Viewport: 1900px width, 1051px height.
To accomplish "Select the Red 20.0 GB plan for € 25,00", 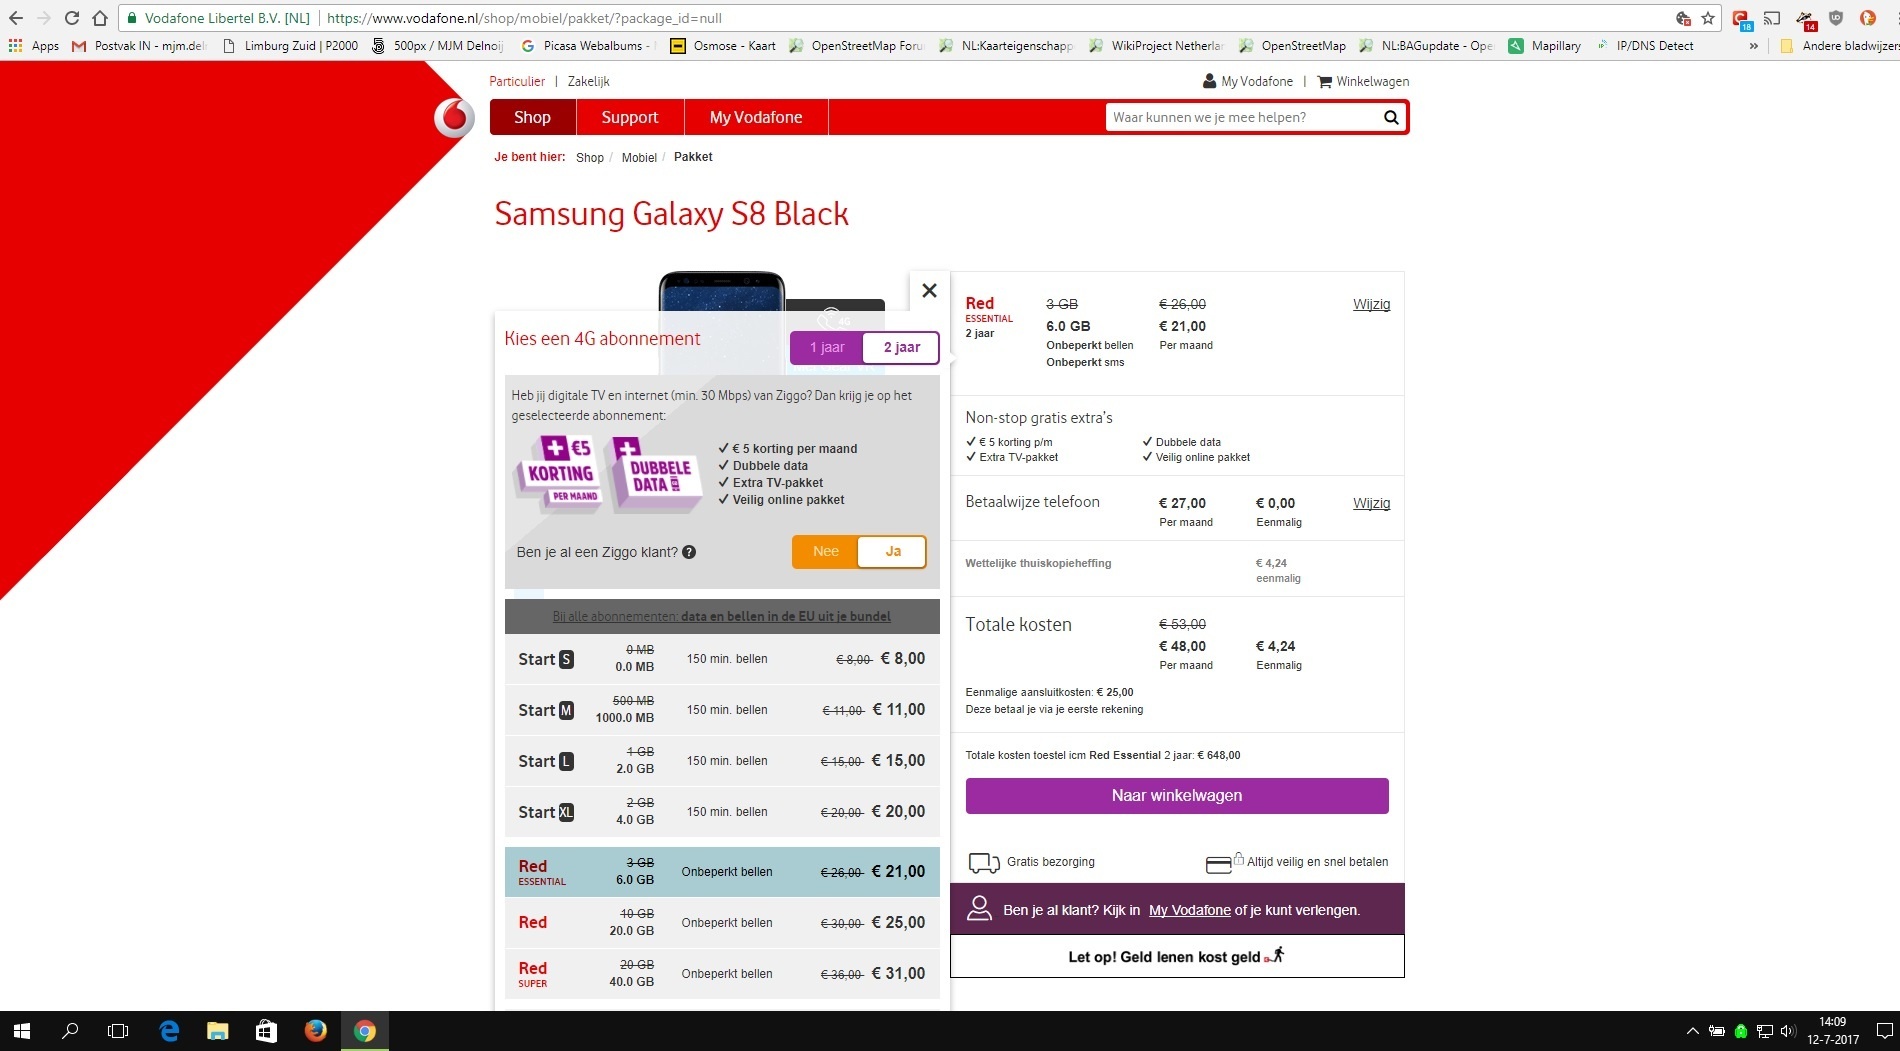I will pos(722,923).
